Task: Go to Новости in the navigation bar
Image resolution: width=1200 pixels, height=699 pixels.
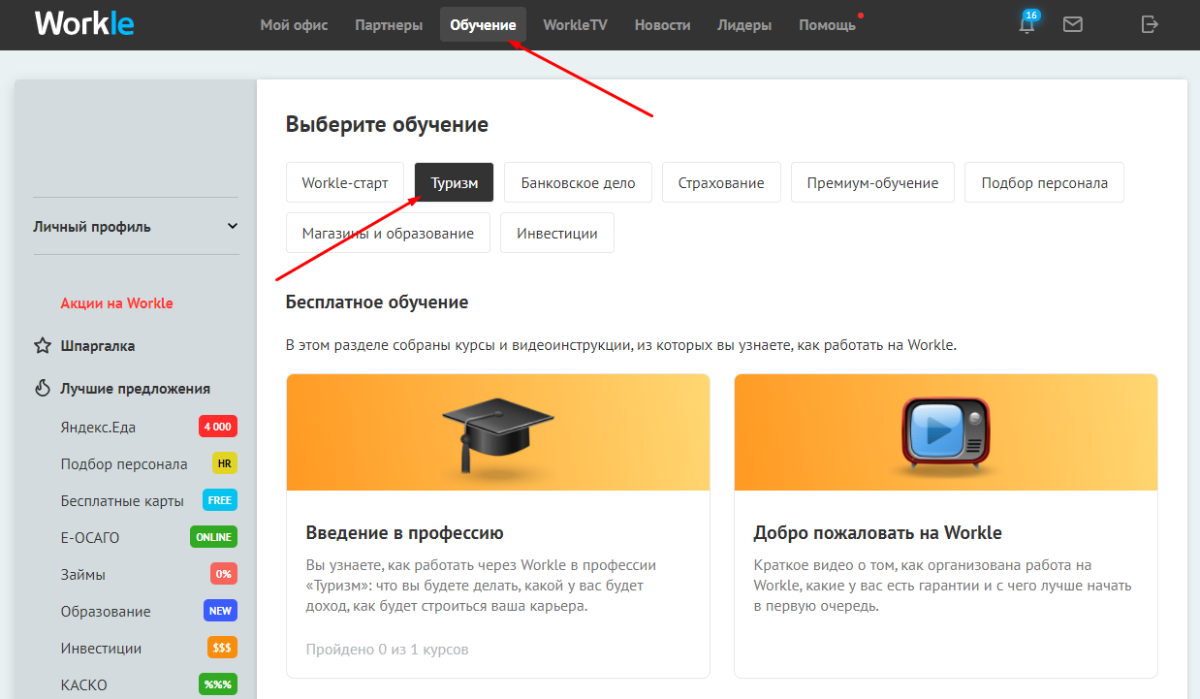Action: (x=662, y=24)
